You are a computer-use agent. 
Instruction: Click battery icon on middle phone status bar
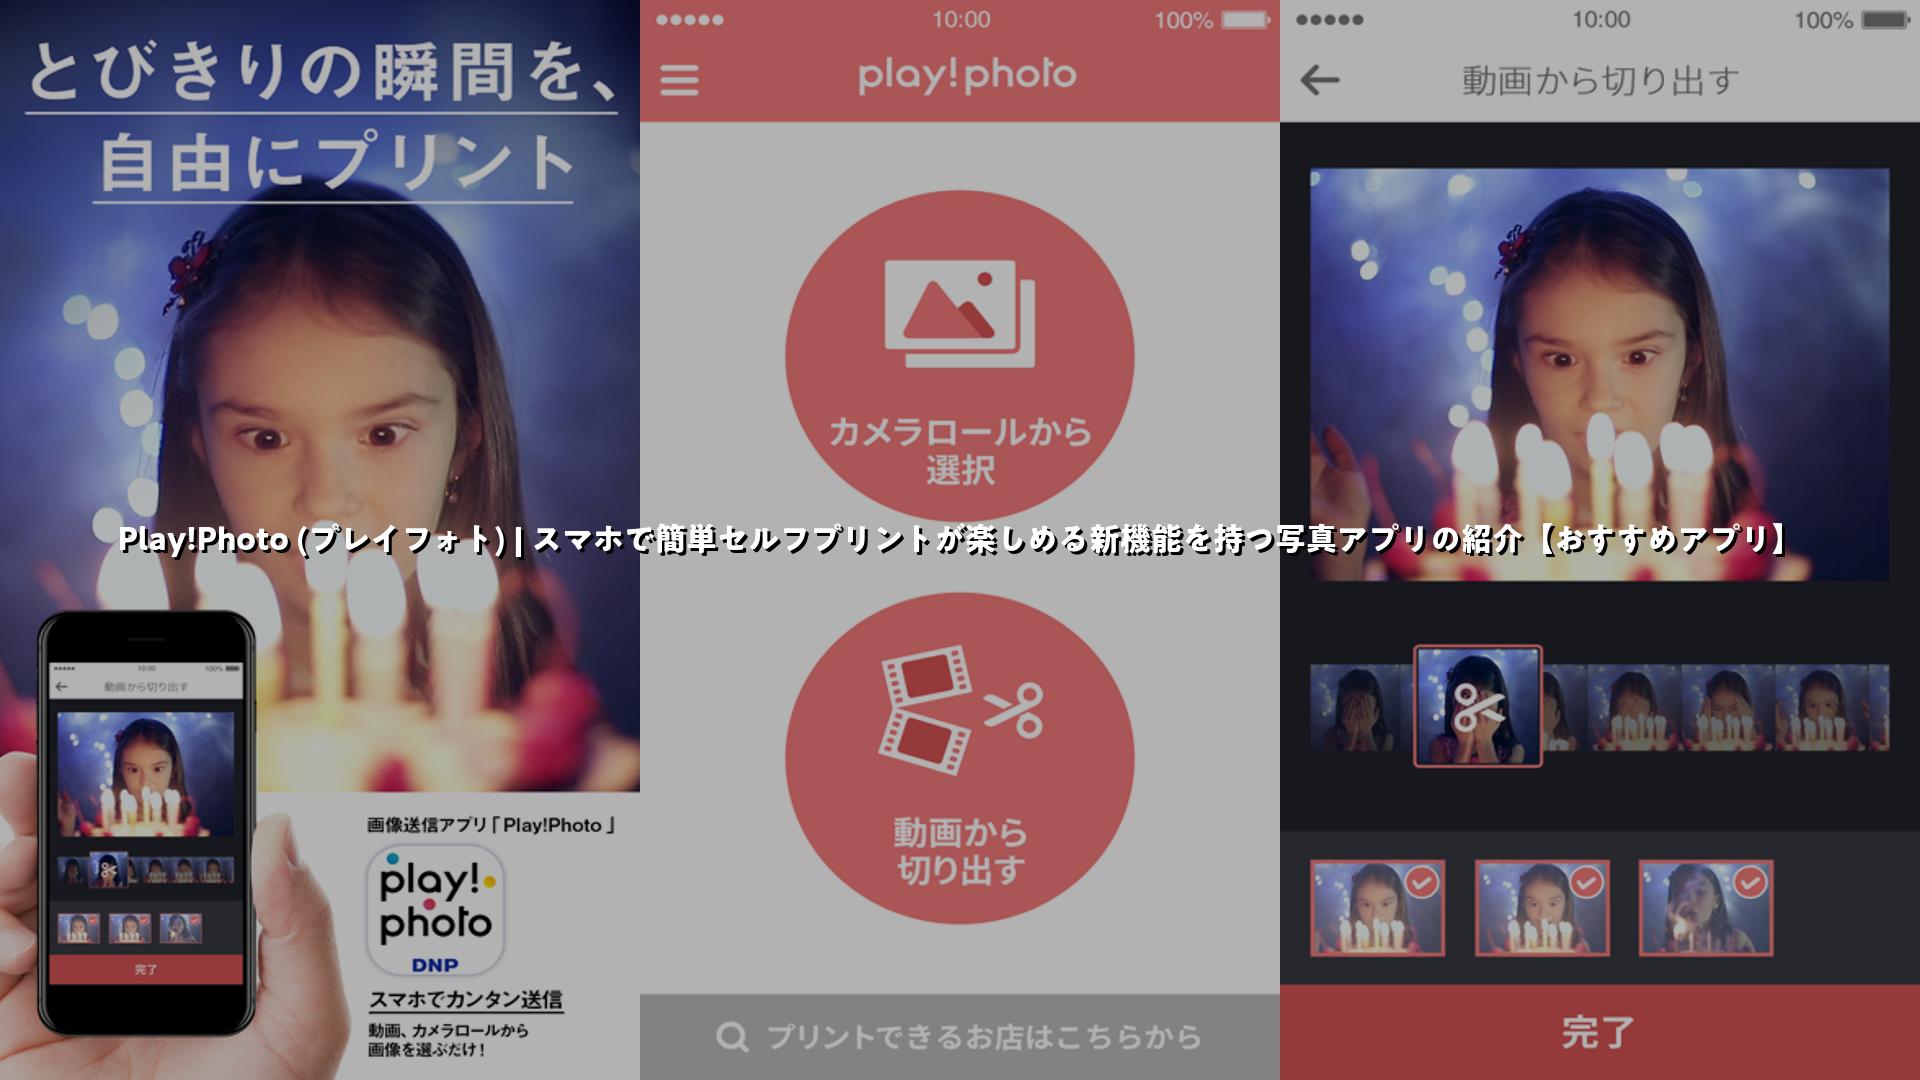1245,20
